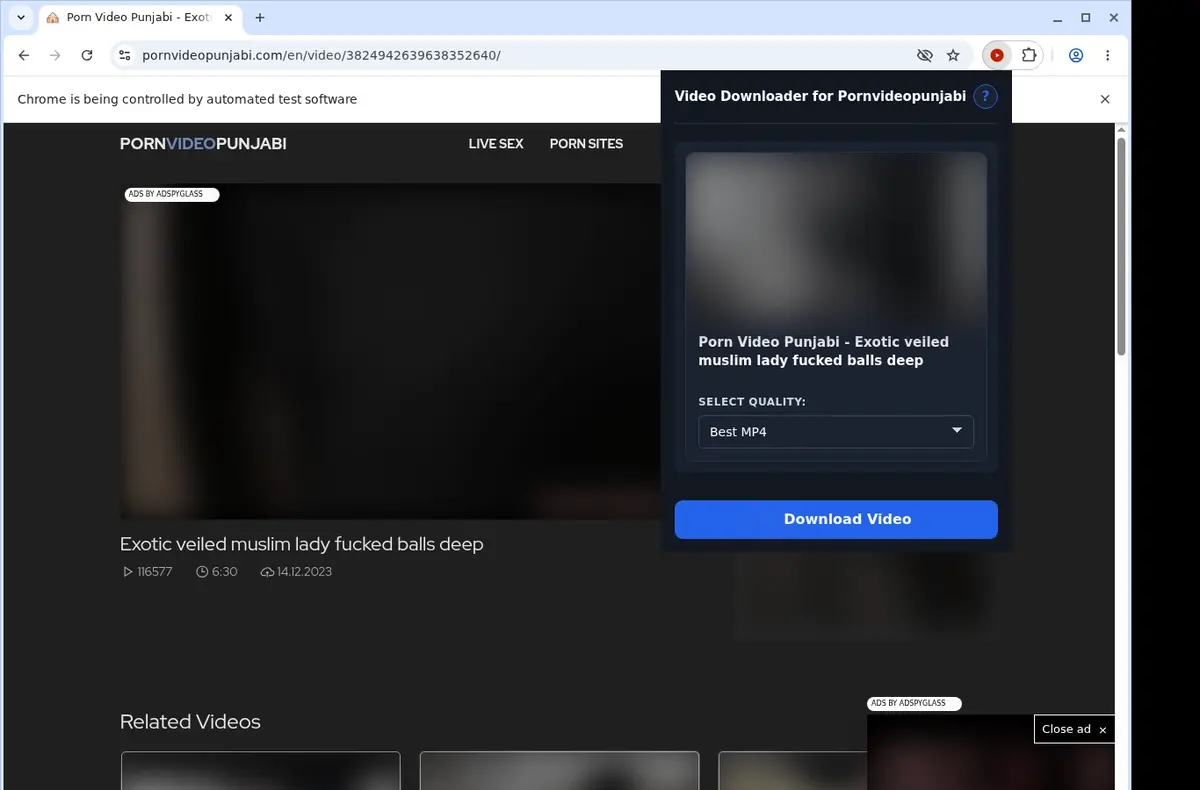This screenshot has height=790, width=1200.
Task: Click the video title below the player
Action: [301, 545]
